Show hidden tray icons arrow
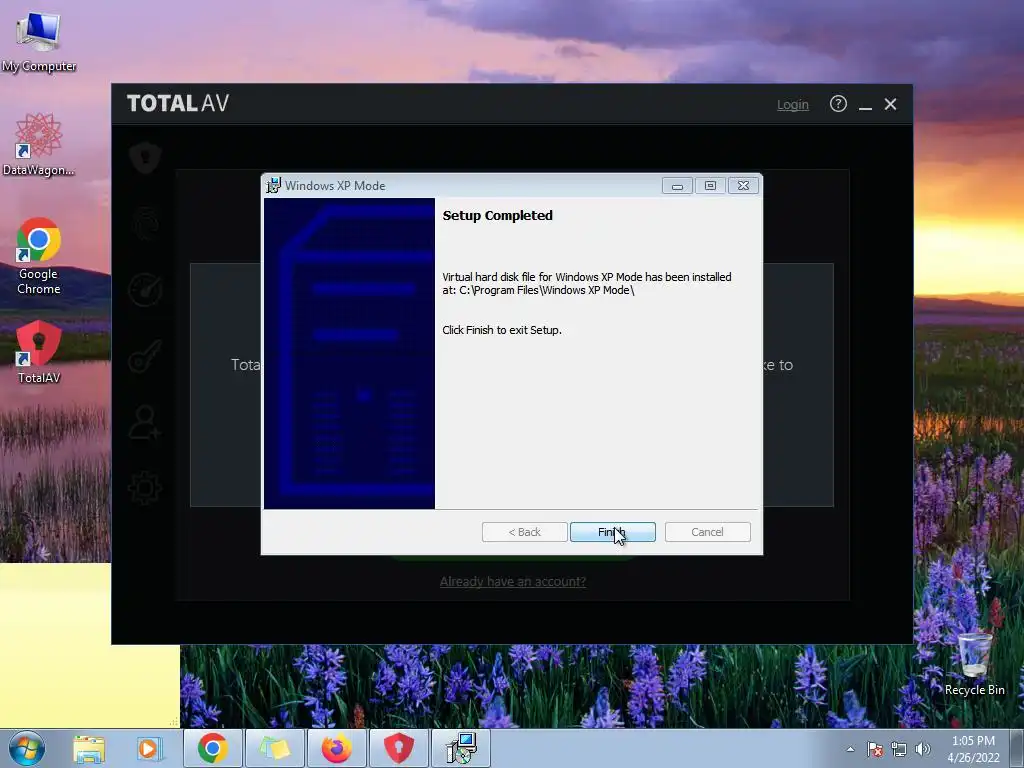 (850, 749)
